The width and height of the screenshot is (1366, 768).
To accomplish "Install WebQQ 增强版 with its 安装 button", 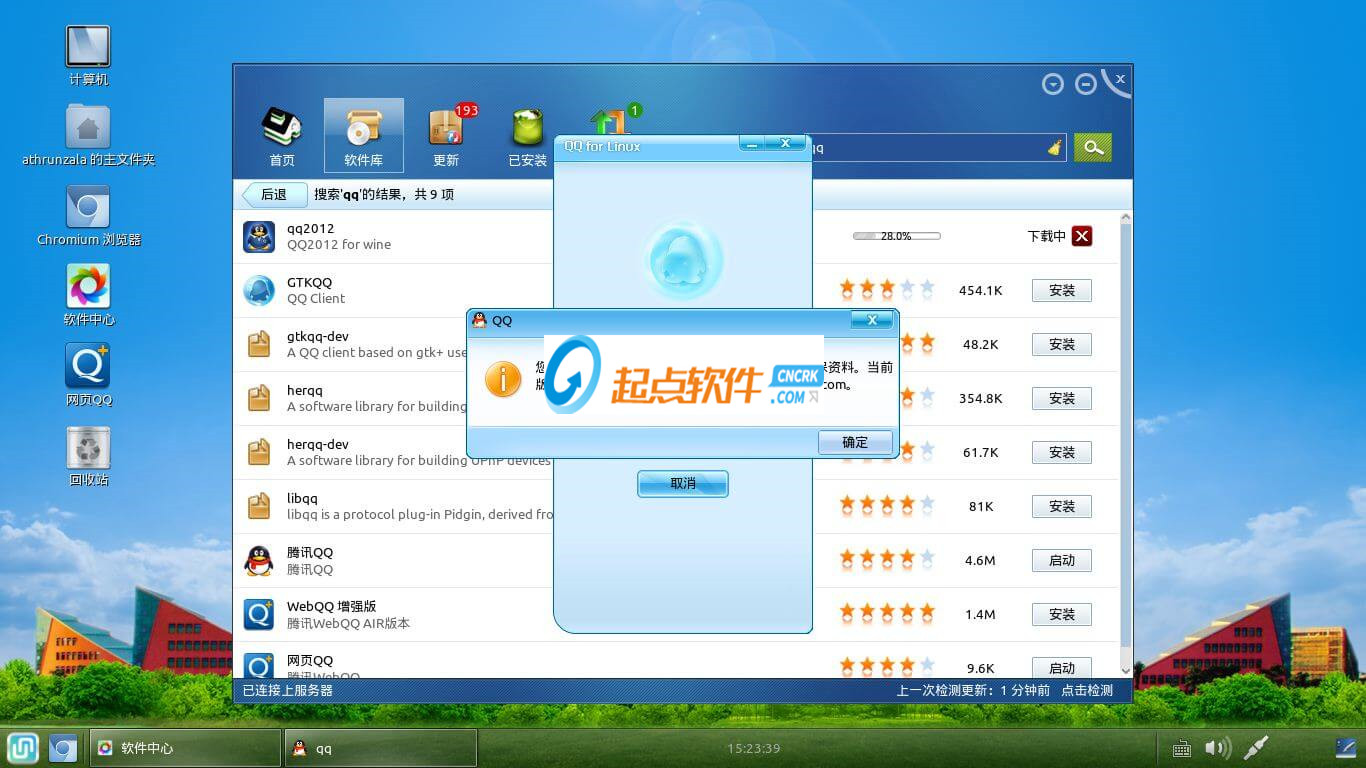I will [x=1062, y=614].
